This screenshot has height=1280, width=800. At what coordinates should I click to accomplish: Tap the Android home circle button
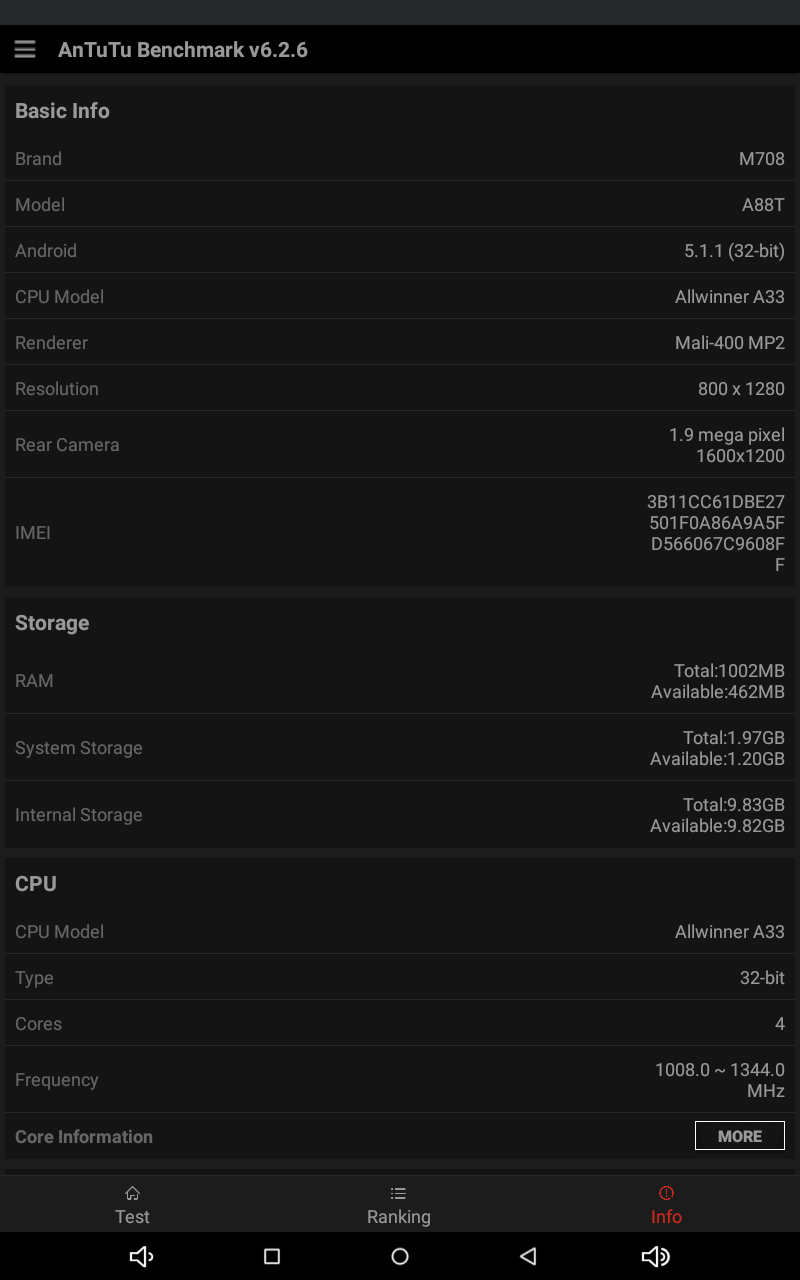tap(400, 1257)
